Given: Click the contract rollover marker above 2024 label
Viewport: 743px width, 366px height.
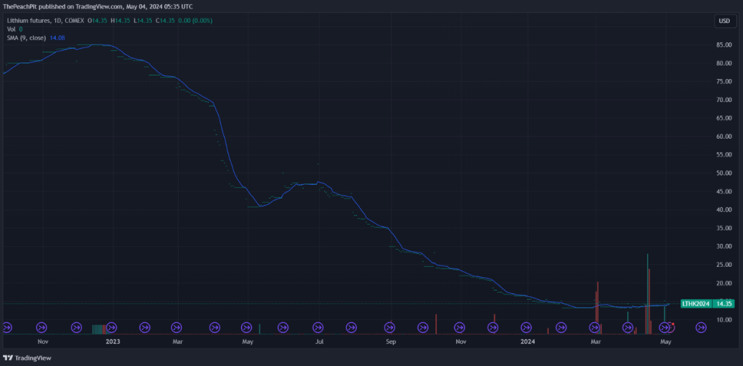Looking at the screenshot, I should click(526, 327).
